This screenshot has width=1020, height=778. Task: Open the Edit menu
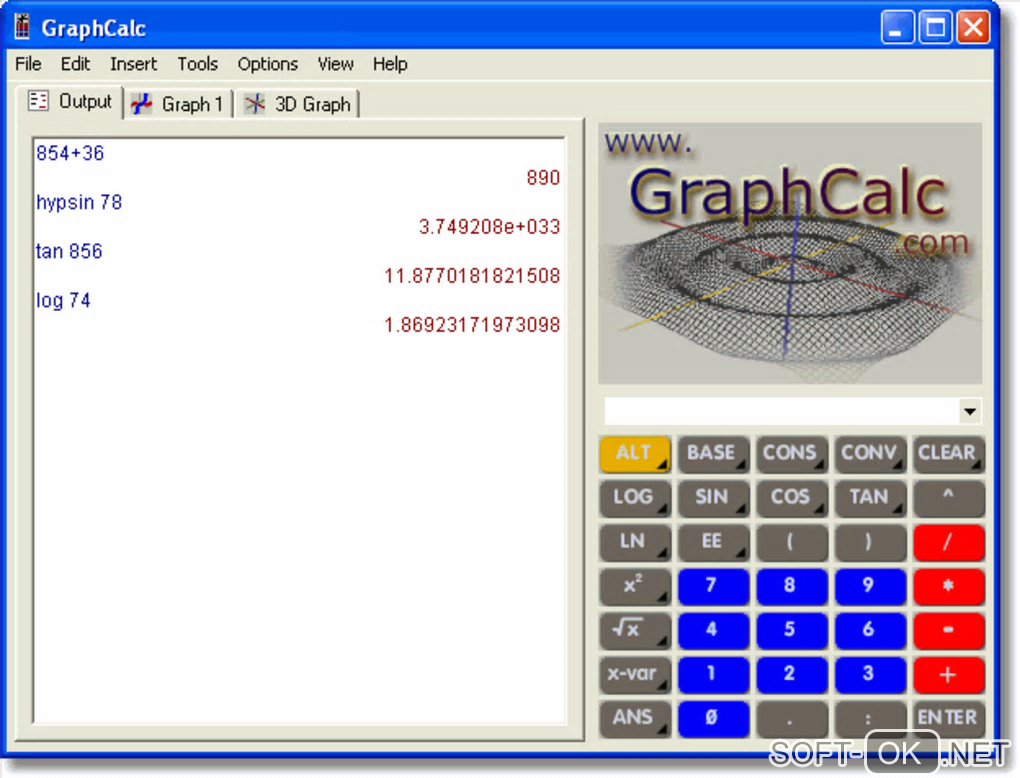click(75, 64)
